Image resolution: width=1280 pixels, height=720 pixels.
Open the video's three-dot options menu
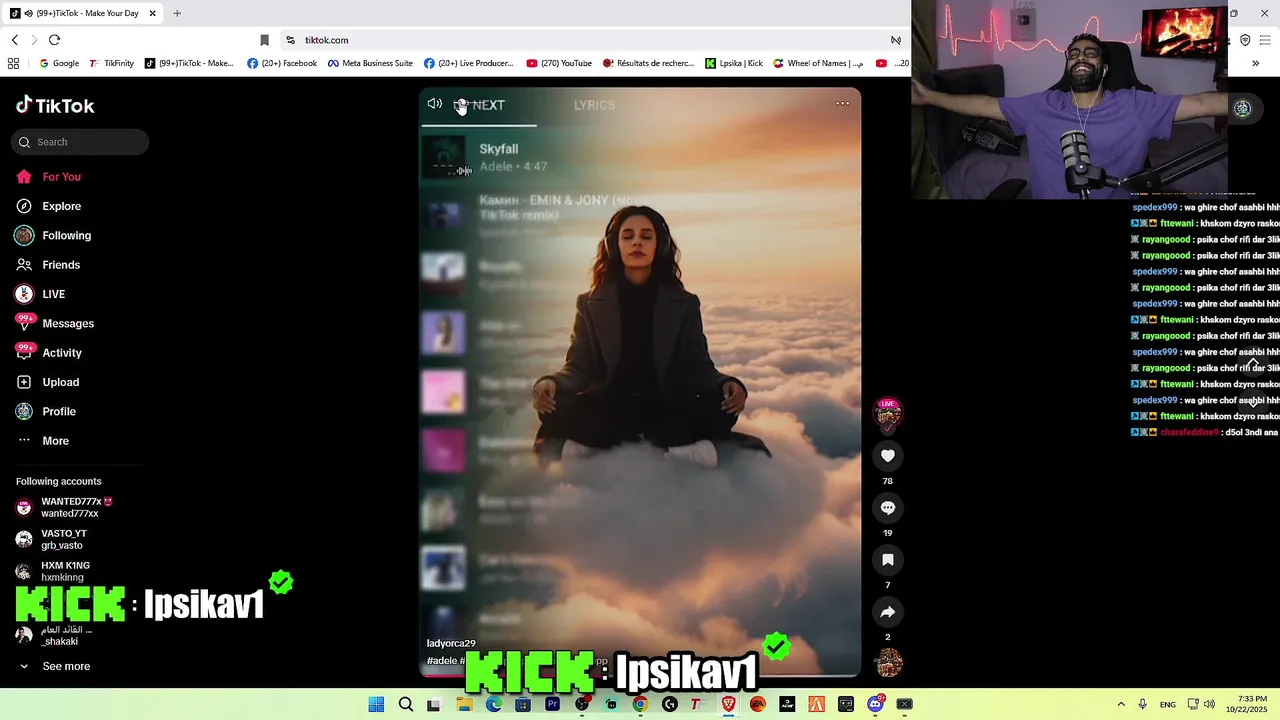point(842,103)
